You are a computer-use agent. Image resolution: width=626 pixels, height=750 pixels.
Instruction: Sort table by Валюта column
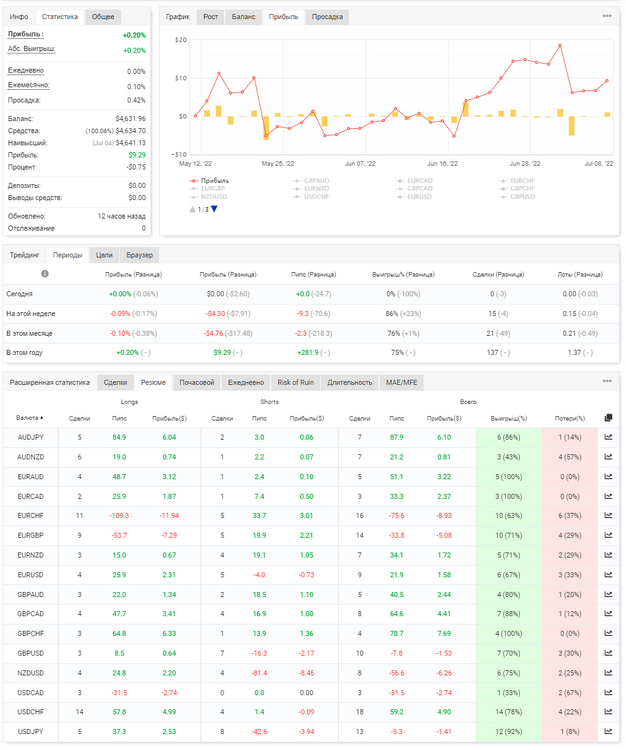pos(30,418)
